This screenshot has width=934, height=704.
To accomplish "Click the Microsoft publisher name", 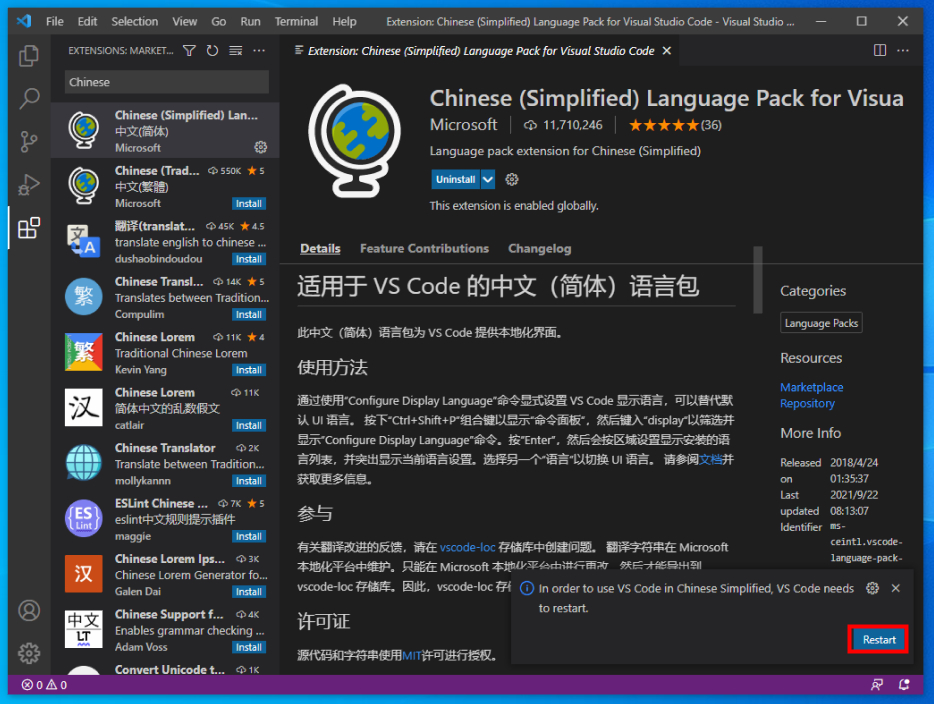I will pyautogui.click(x=463, y=124).
